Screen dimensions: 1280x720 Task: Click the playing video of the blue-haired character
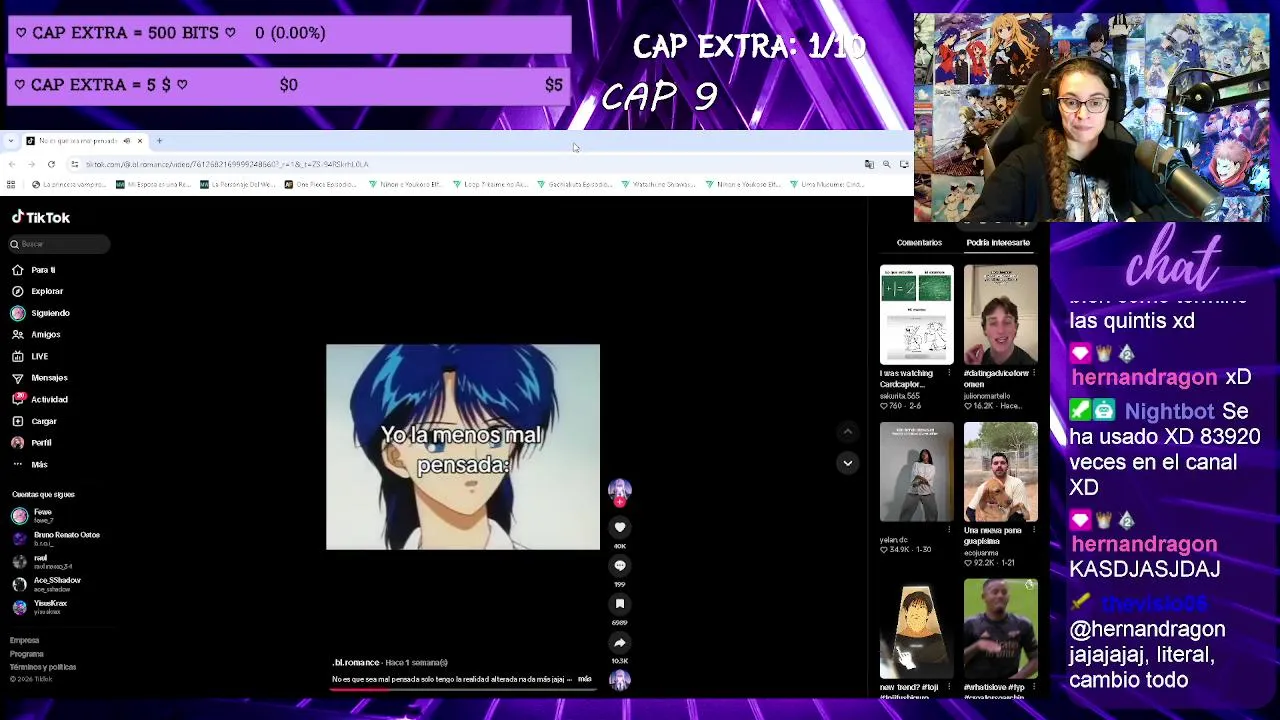point(463,447)
